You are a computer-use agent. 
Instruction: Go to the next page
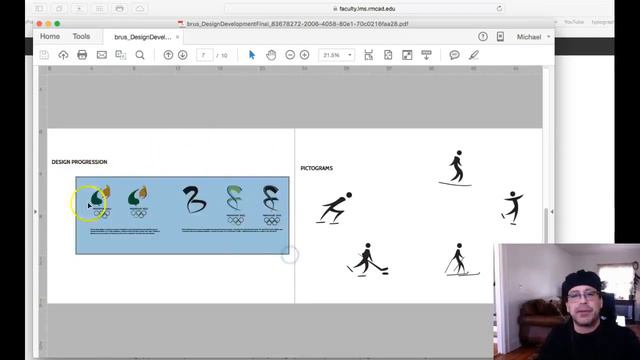coord(182,55)
